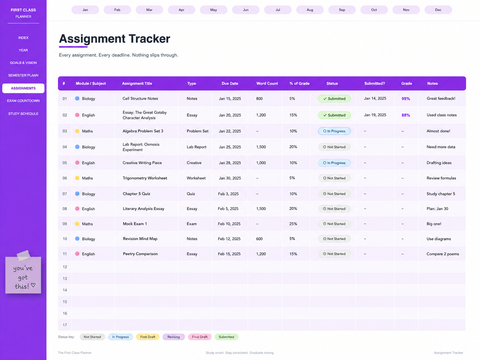Click In Progress status for Algebra Problem Set 3

[x=334, y=131]
